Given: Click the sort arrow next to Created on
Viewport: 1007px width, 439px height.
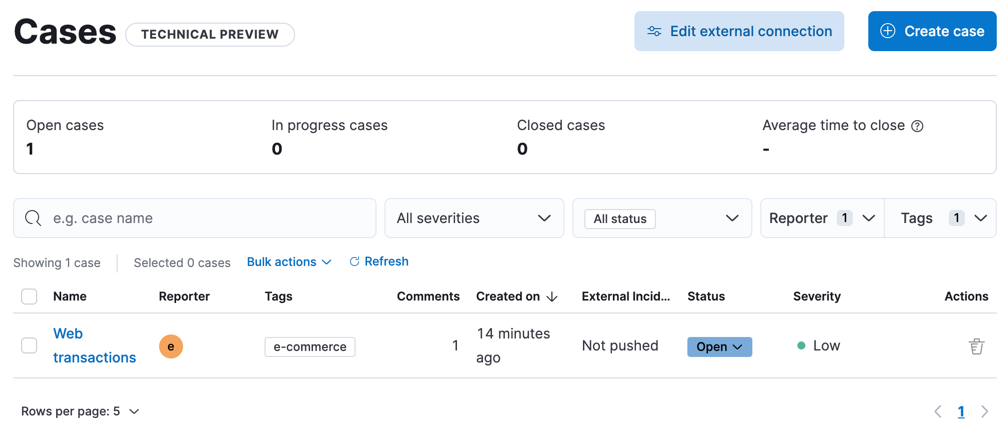Looking at the screenshot, I should [x=552, y=297].
